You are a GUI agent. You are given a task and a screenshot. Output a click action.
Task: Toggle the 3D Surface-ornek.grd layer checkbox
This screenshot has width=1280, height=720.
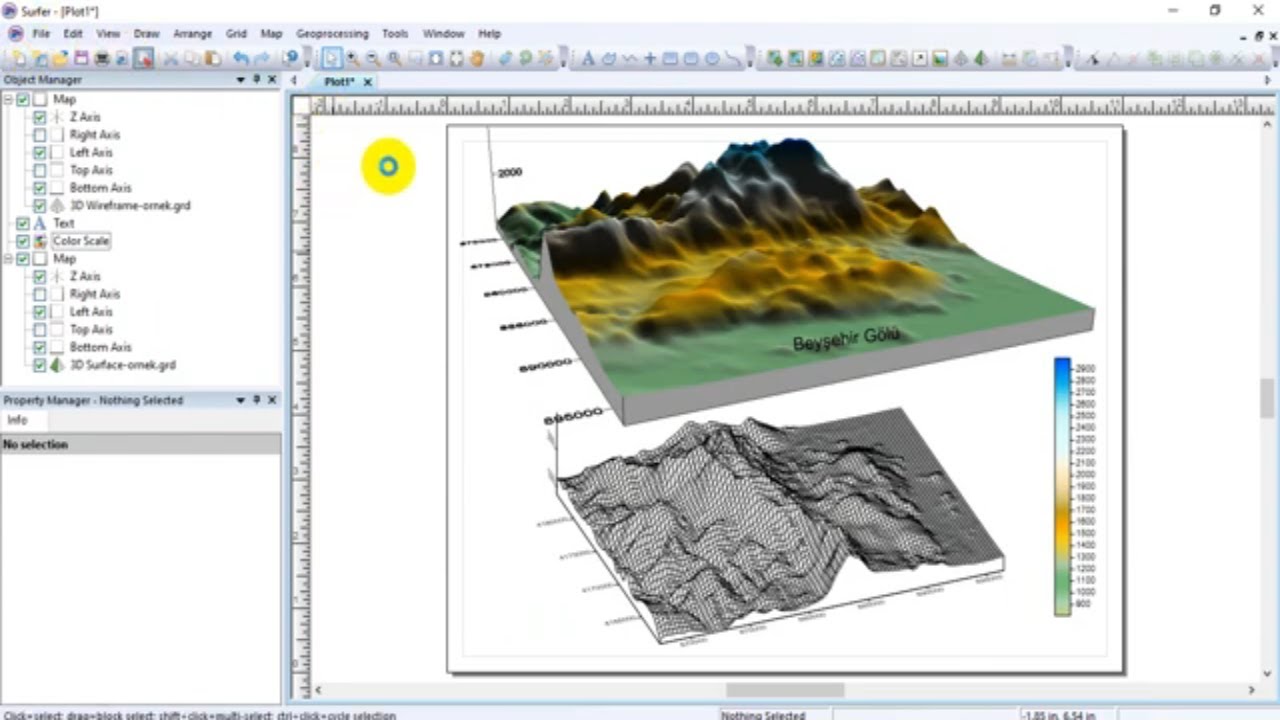coord(40,365)
